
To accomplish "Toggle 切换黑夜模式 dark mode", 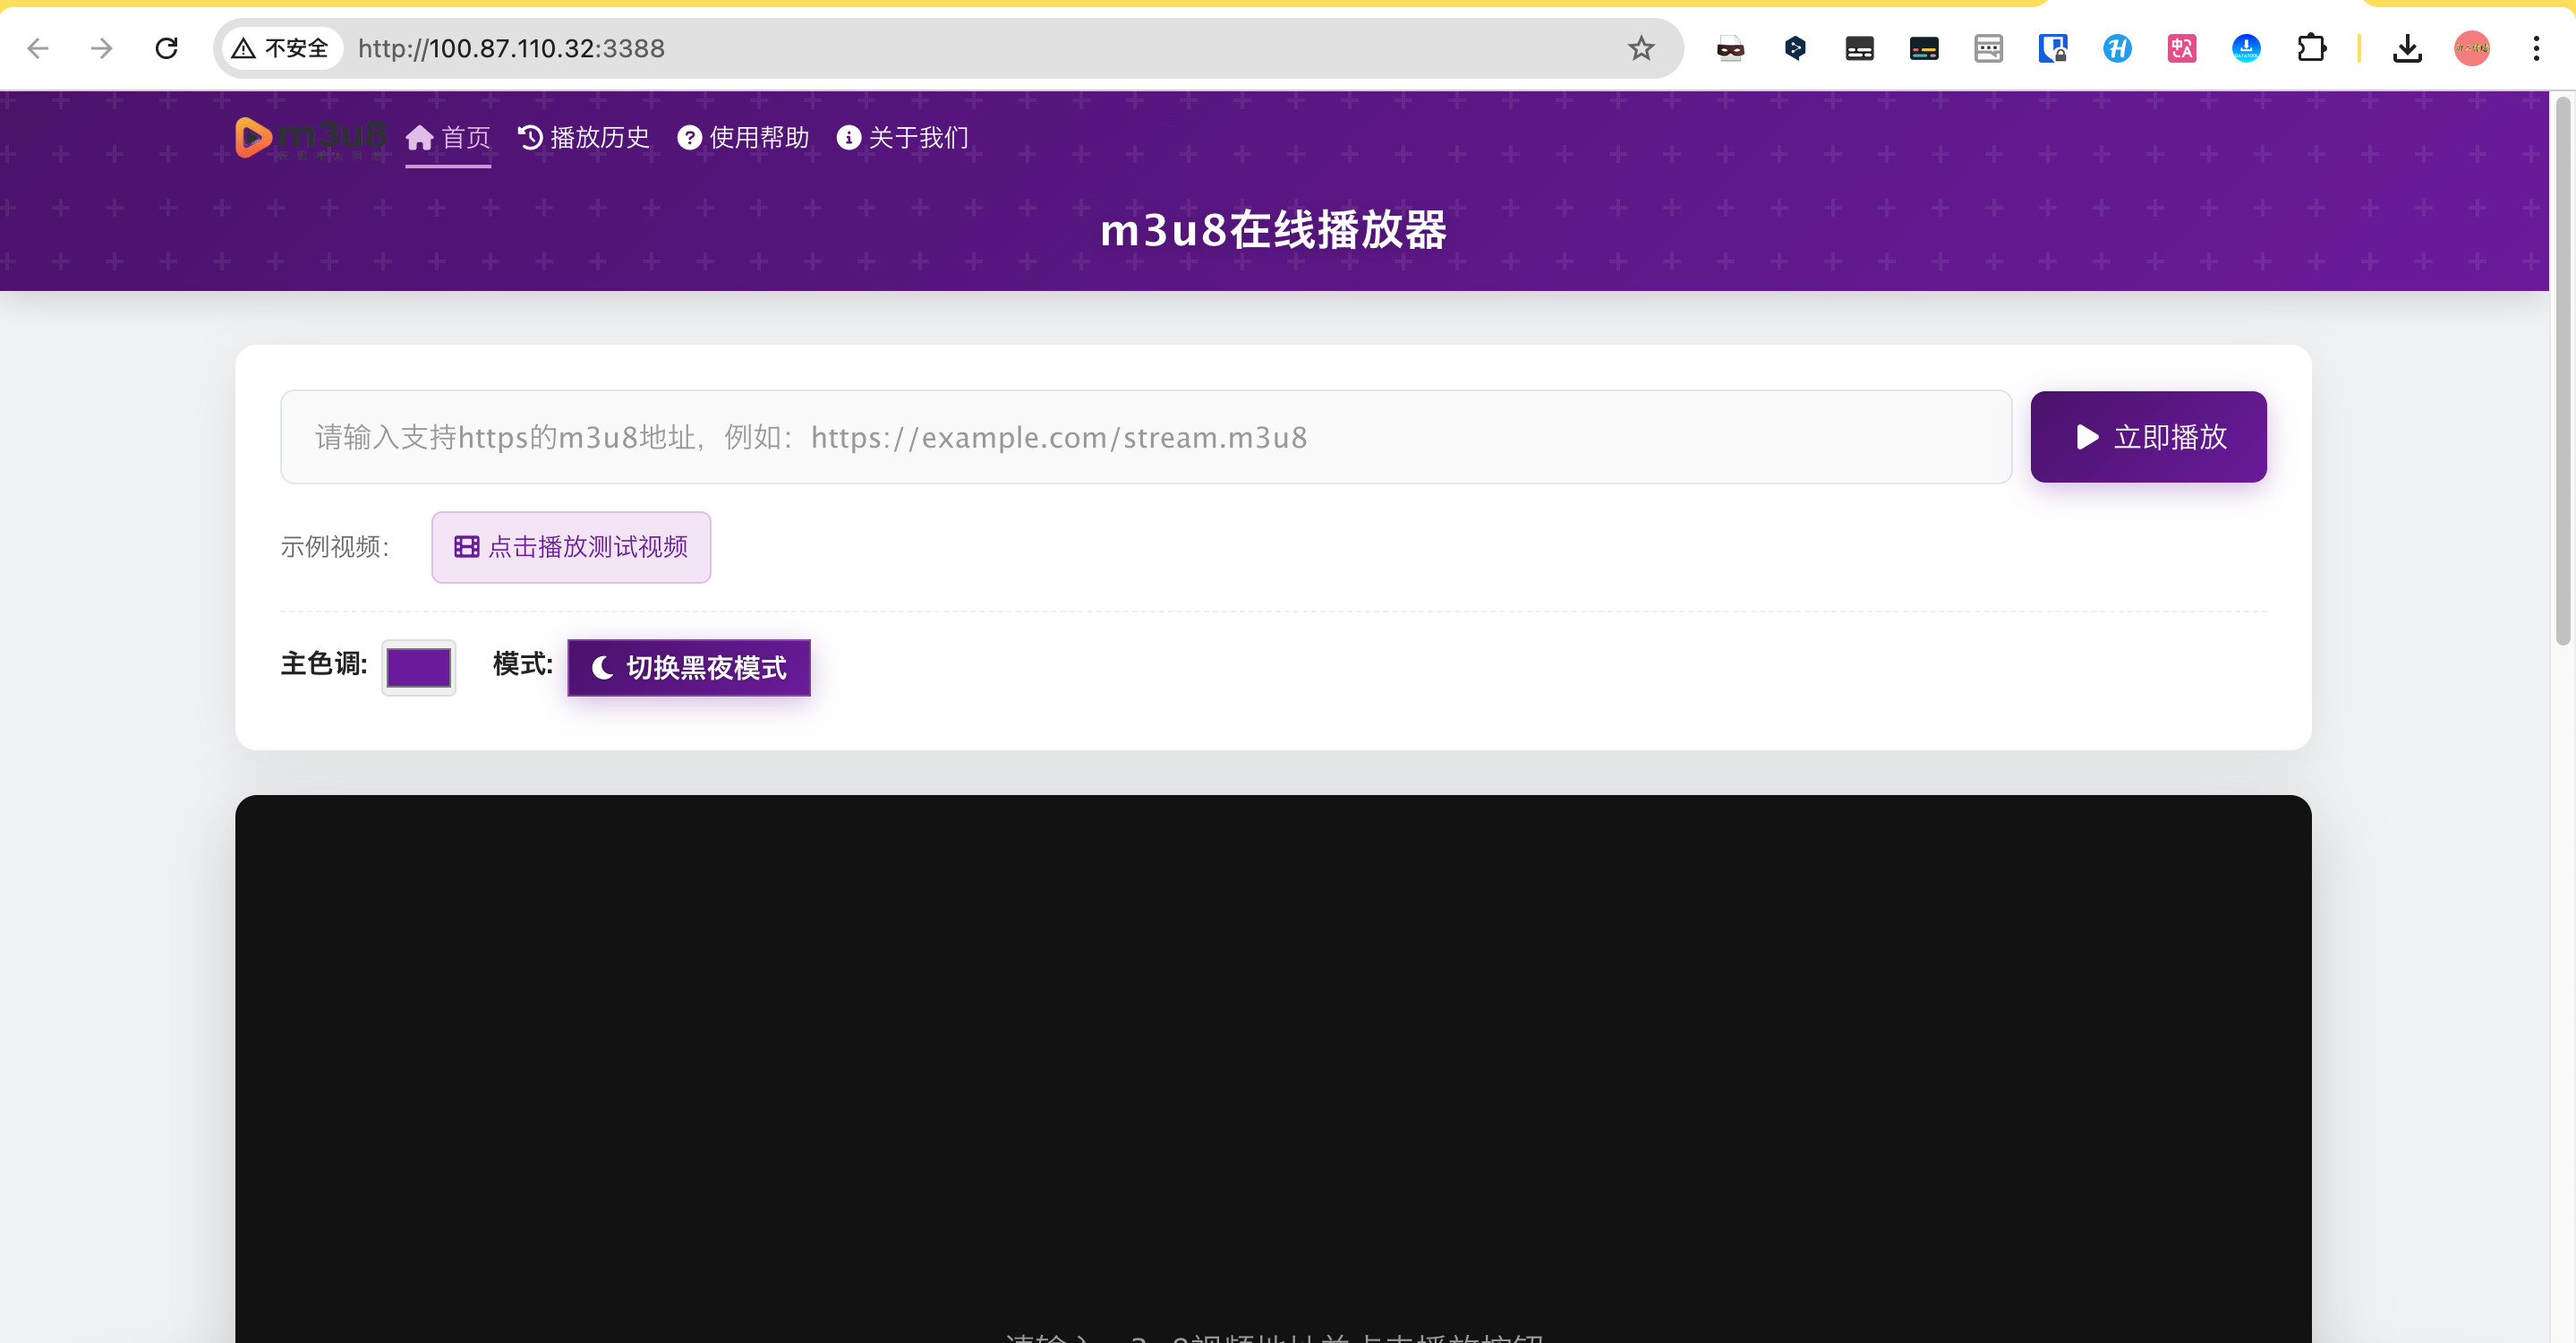I will (688, 667).
